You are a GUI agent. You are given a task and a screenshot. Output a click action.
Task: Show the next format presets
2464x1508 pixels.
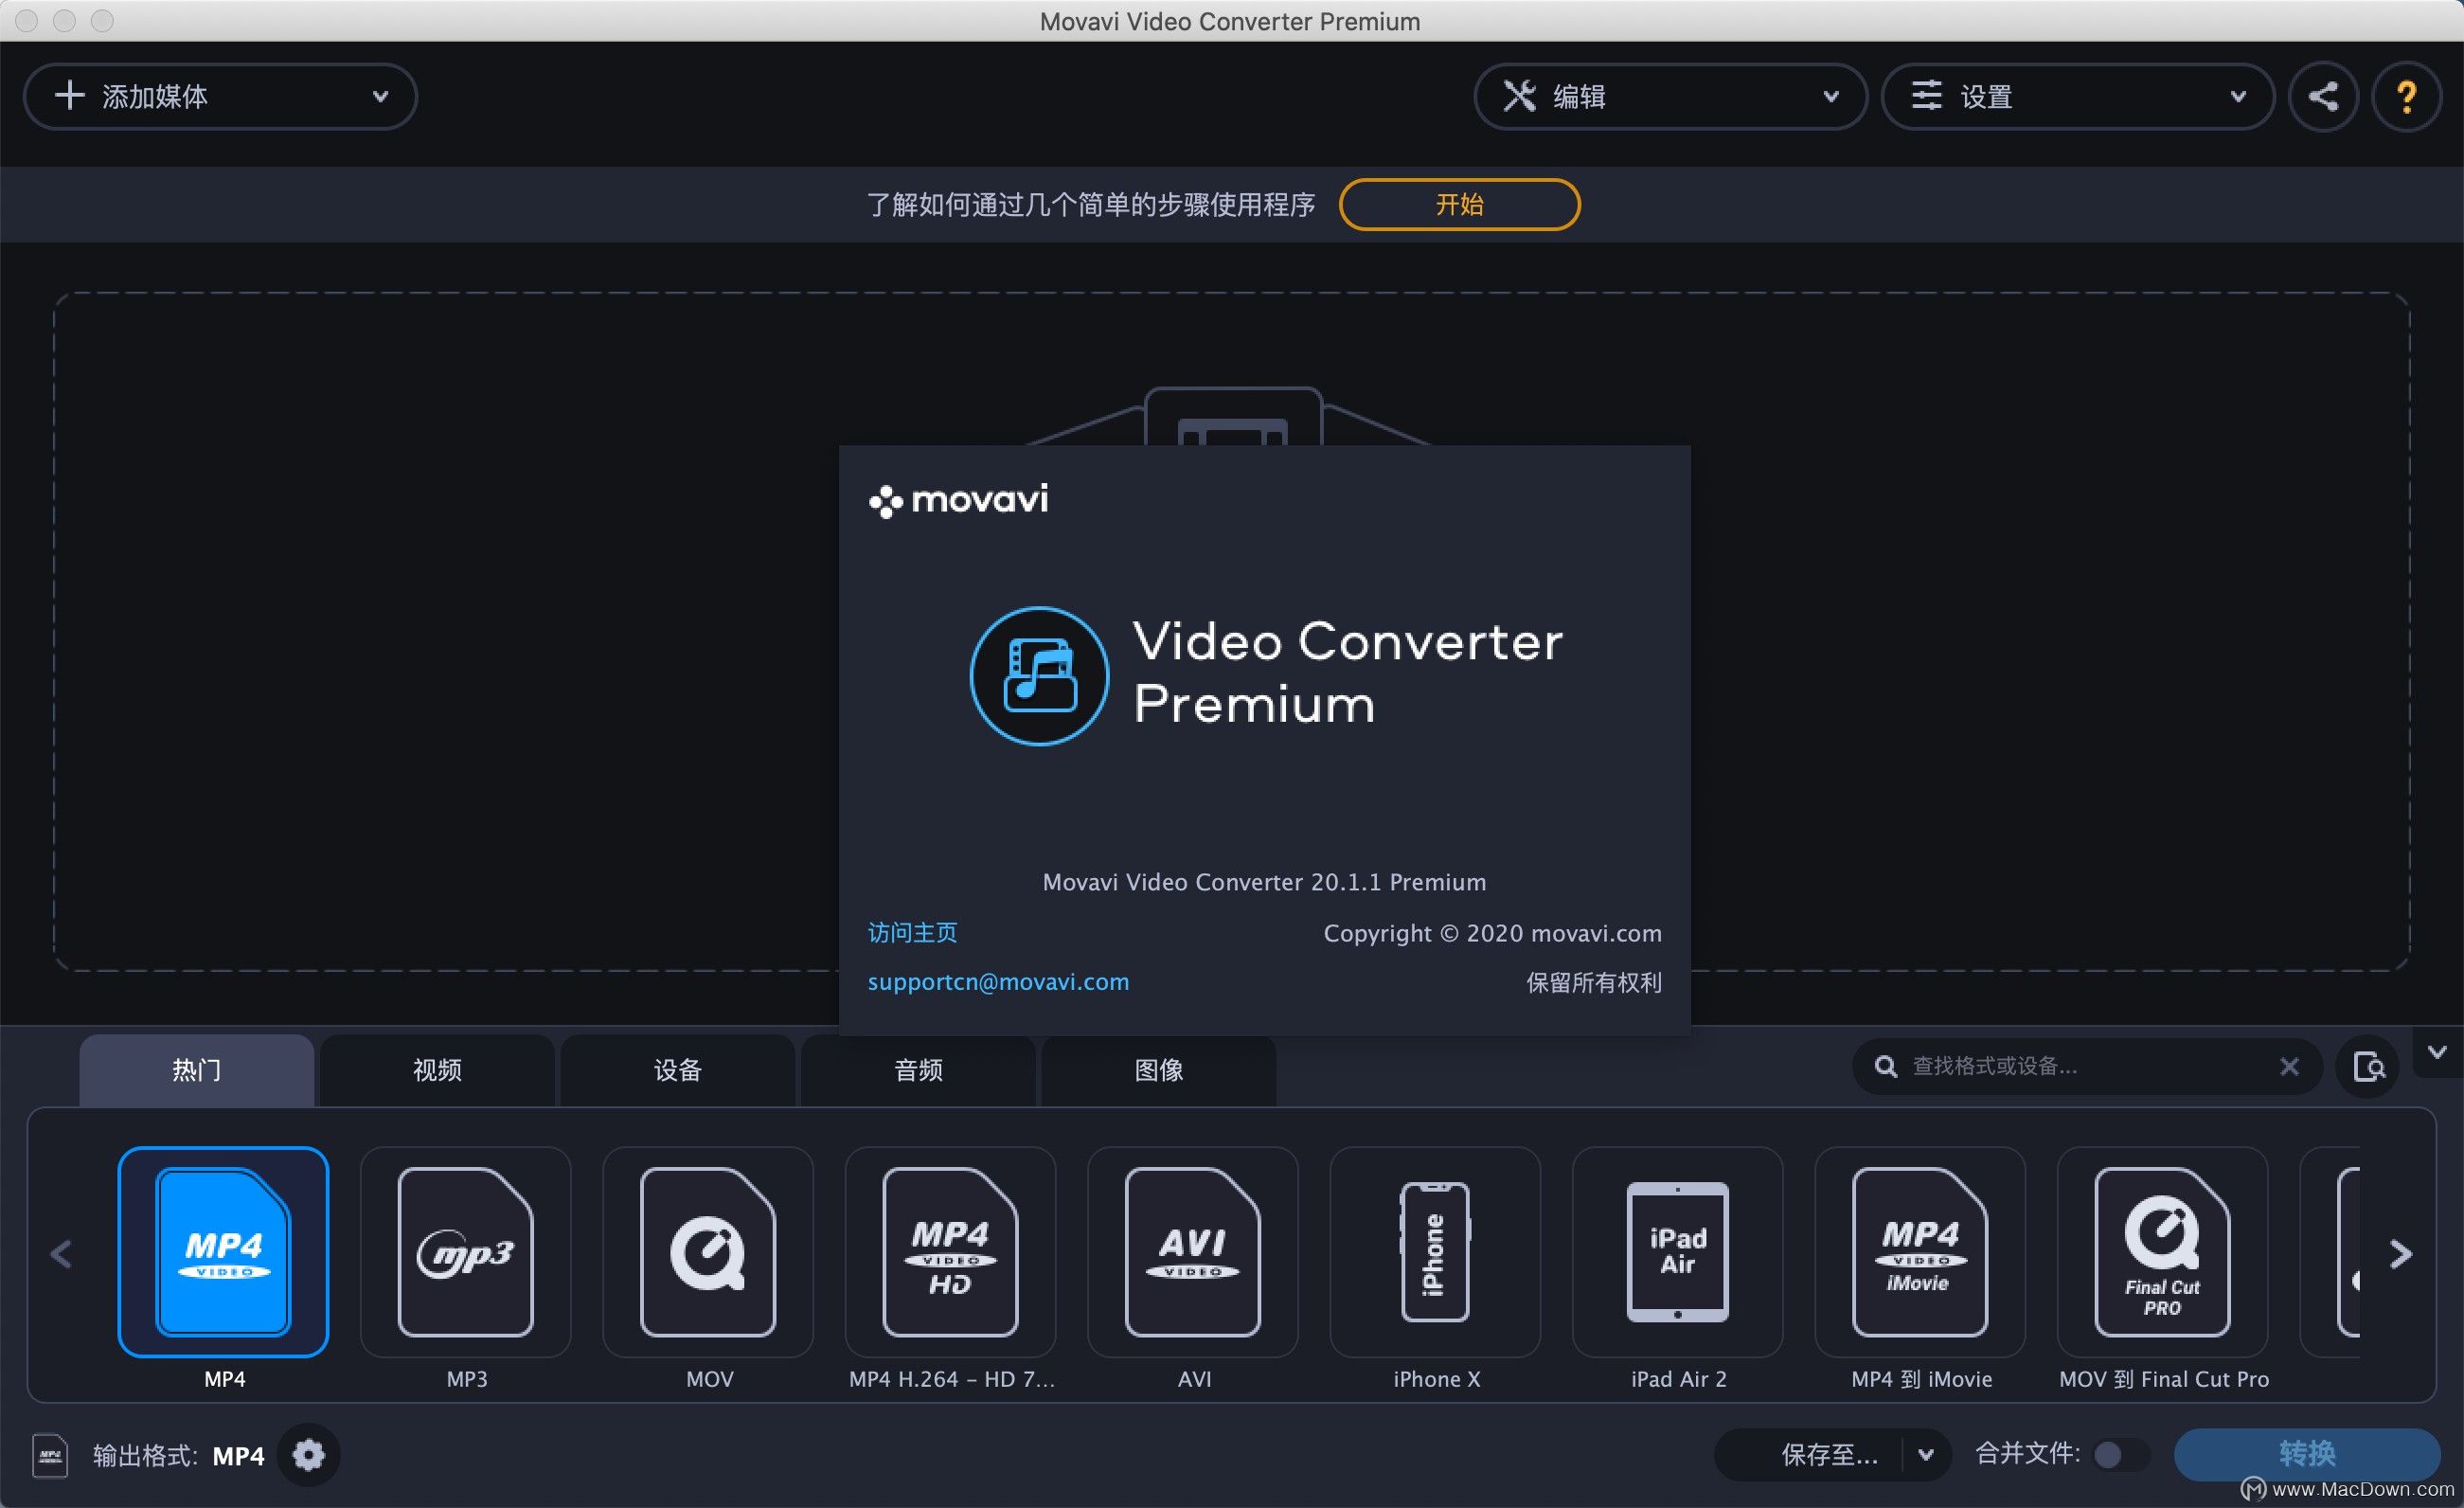[2401, 1253]
